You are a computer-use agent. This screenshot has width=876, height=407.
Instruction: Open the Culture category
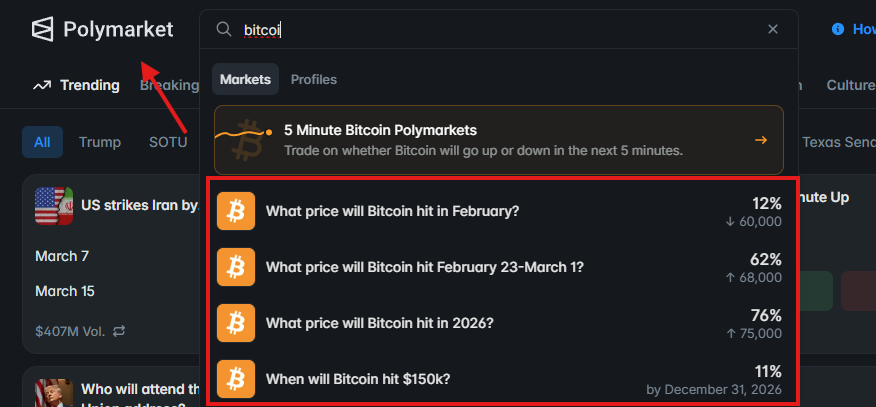[x=850, y=85]
